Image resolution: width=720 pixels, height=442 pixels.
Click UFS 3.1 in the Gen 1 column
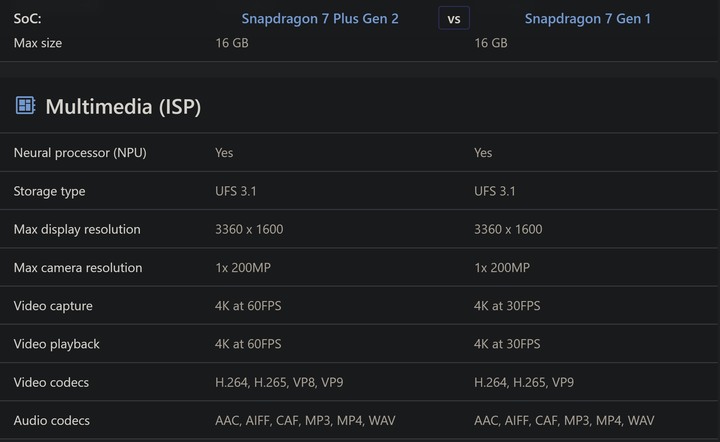[x=495, y=191]
